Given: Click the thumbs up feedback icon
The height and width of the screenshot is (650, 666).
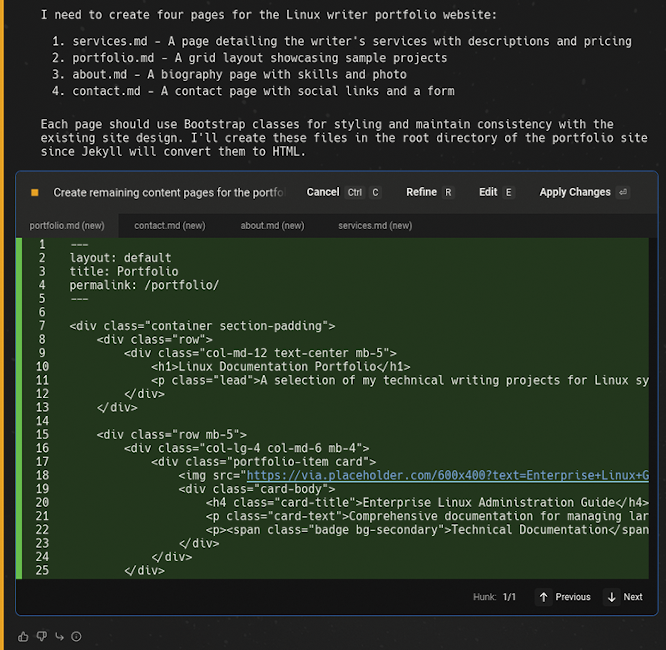Looking at the screenshot, I should [x=24, y=636].
